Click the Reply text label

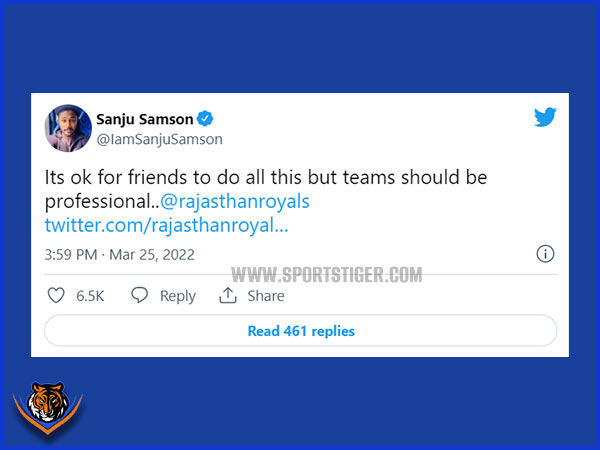tap(178, 296)
